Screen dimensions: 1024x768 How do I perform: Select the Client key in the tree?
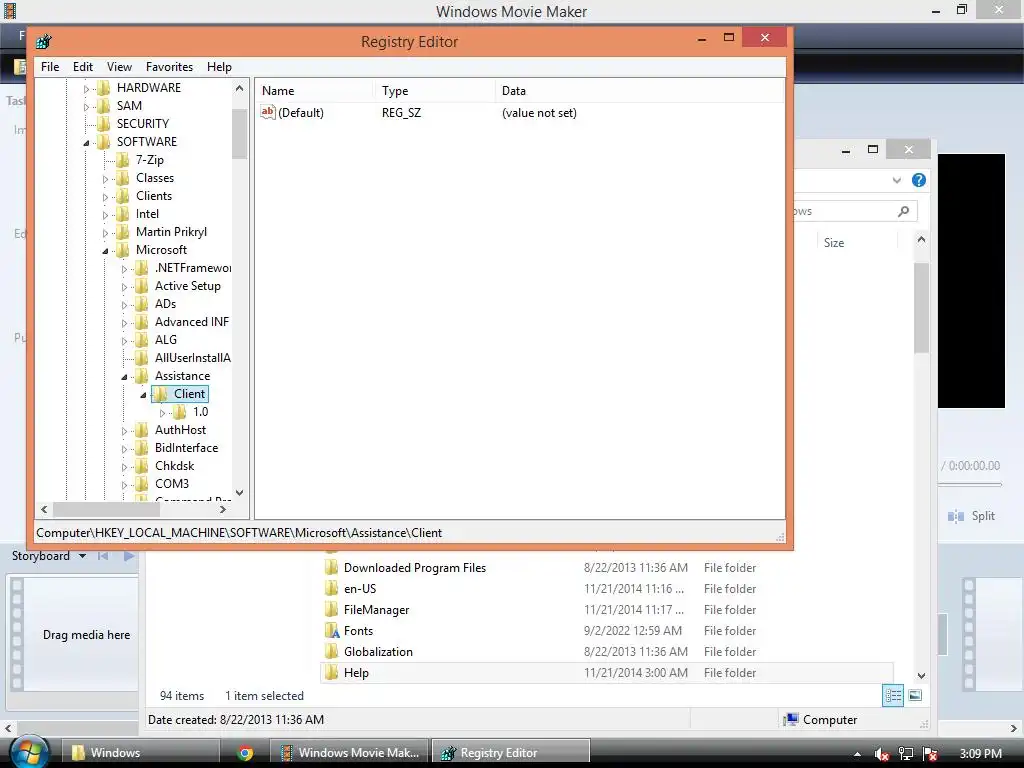click(x=189, y=394)
